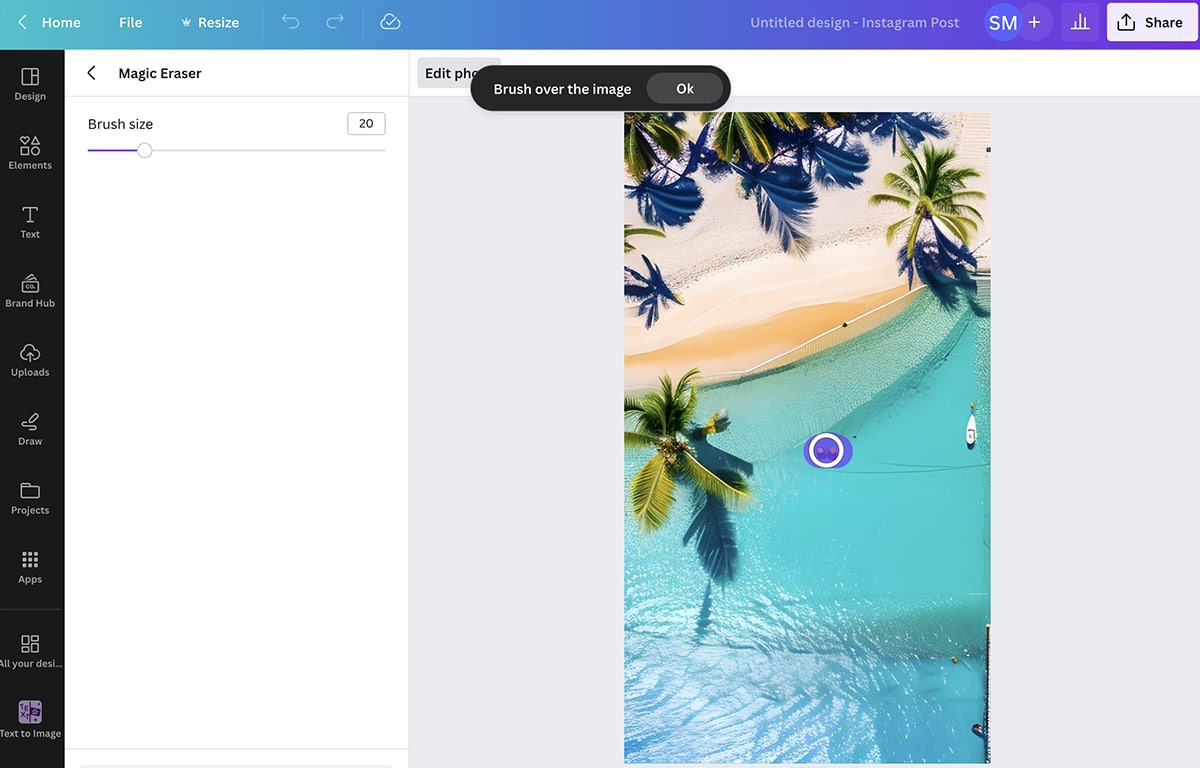This screenshot has height=768, width=1200.
Task: Click the cloud save status icon
Action: coord(391,22)
